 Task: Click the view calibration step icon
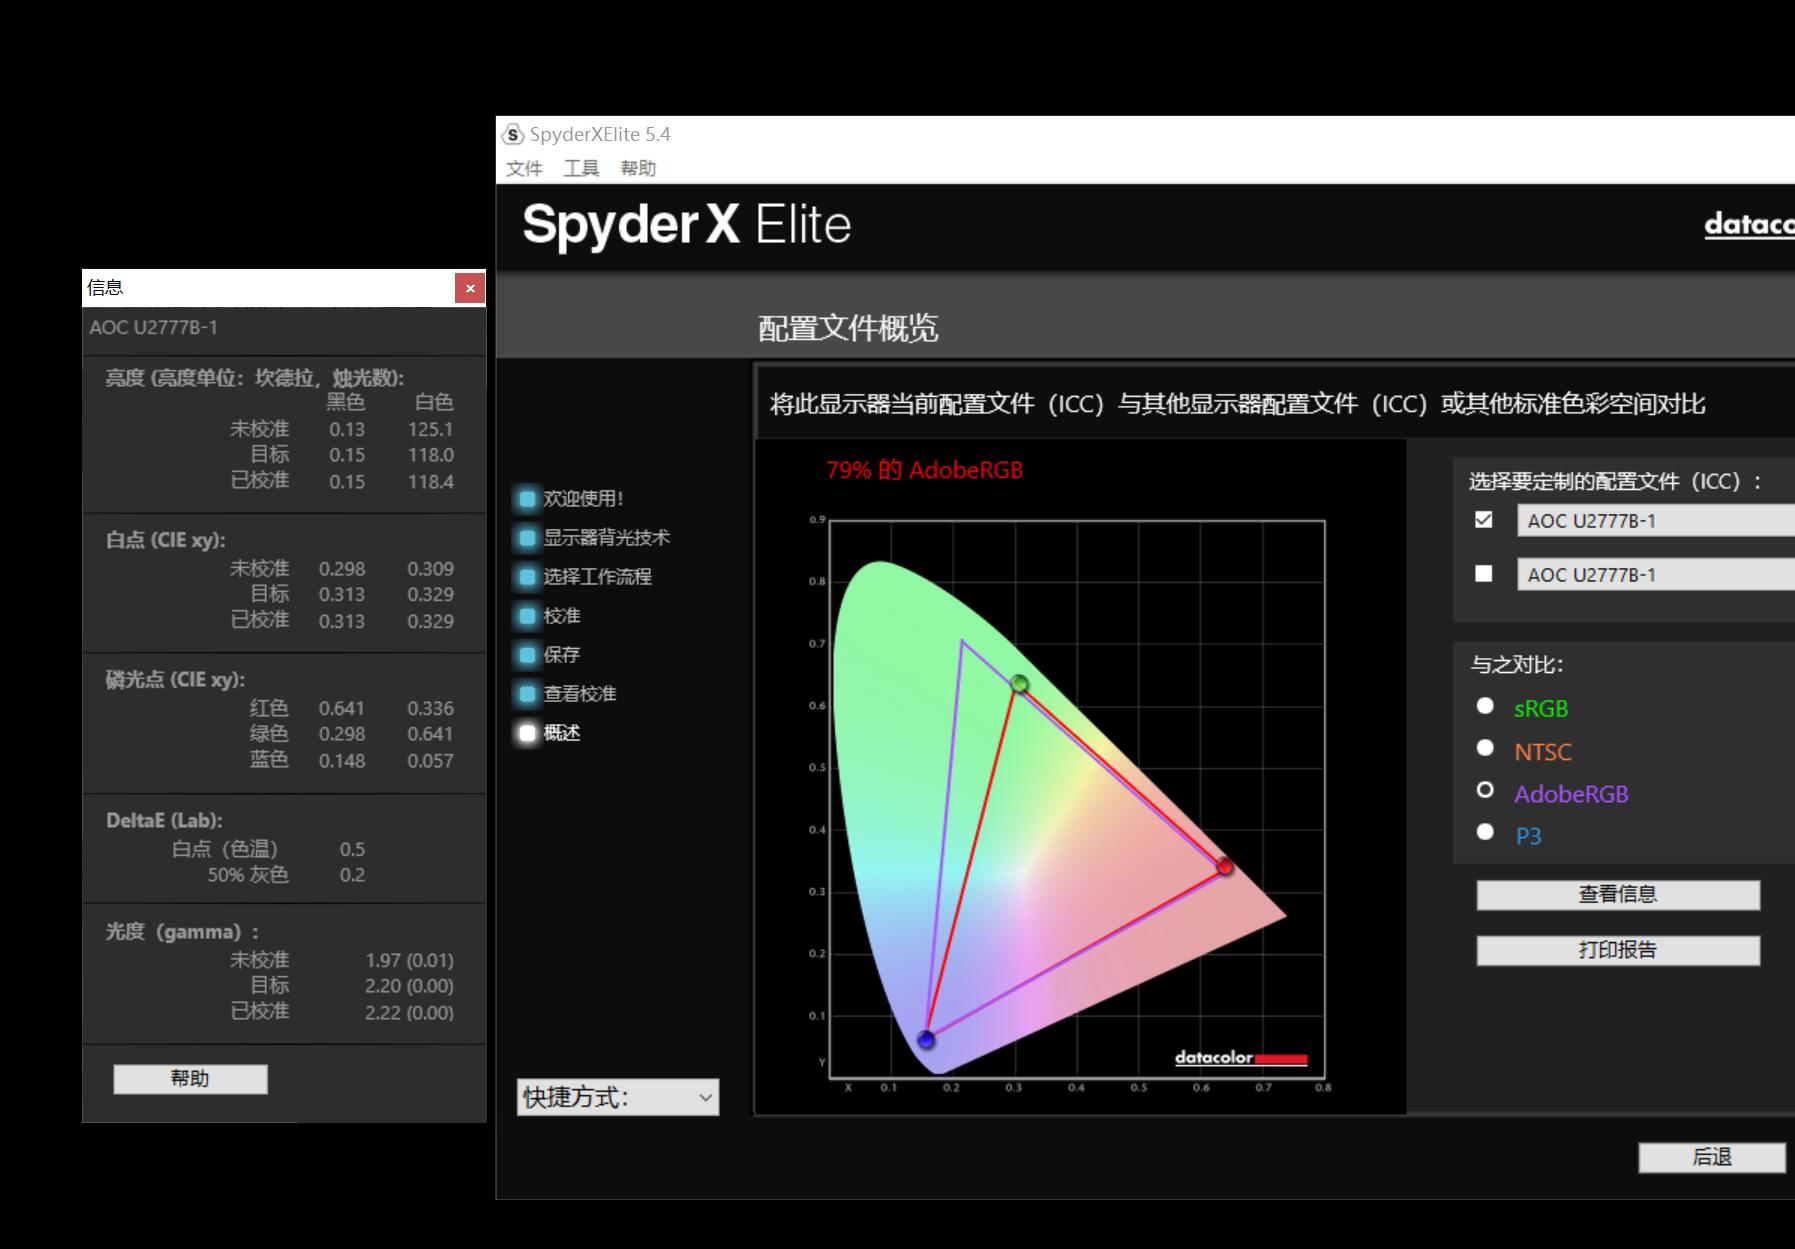[527, 694]
